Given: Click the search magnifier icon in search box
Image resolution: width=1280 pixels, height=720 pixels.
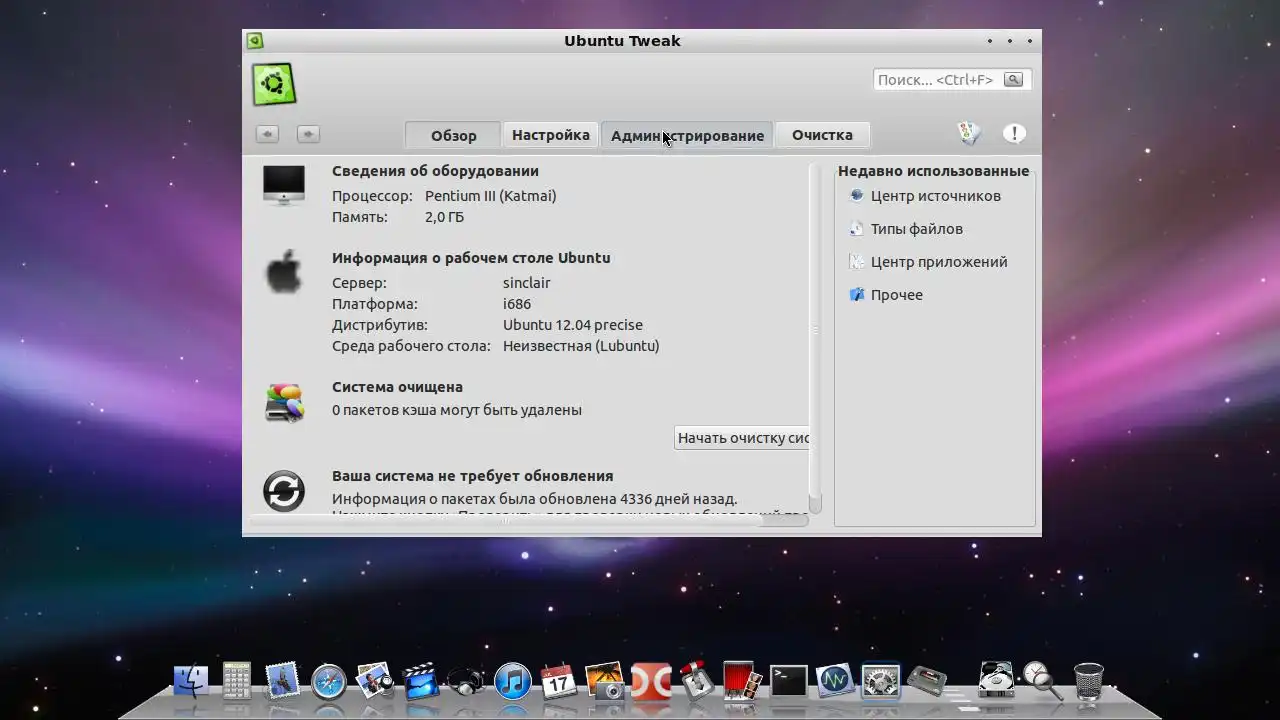Looking at the screenshot, I should (x=1013, y=80).
